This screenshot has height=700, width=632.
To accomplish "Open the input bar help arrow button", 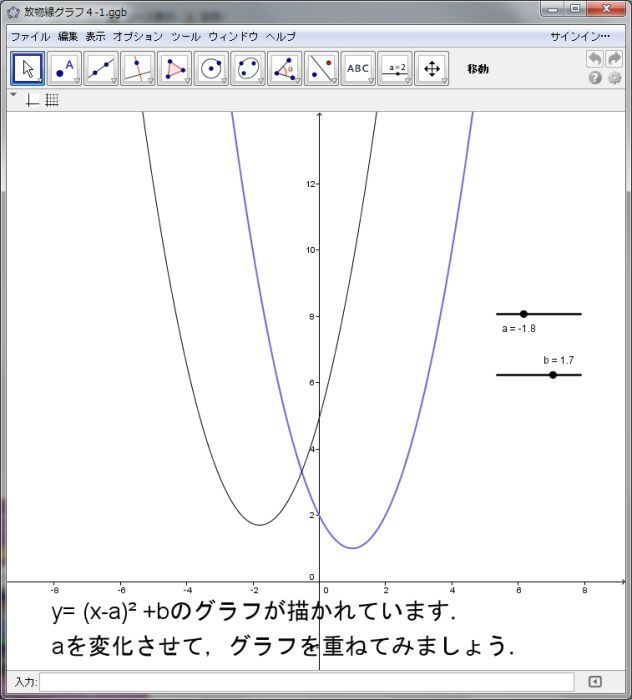I will pyautogui.click(x=595, y=682).
